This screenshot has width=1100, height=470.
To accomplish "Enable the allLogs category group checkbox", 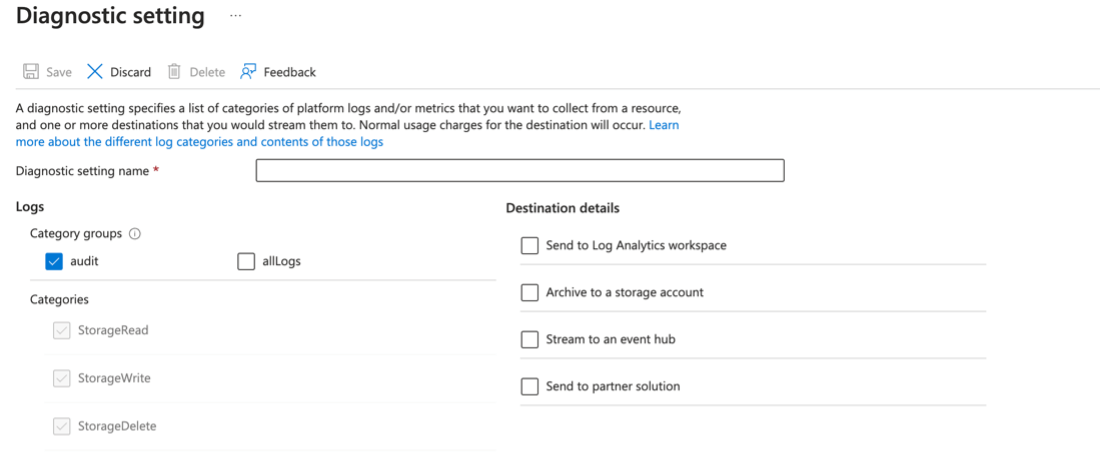I will point(246,262).
